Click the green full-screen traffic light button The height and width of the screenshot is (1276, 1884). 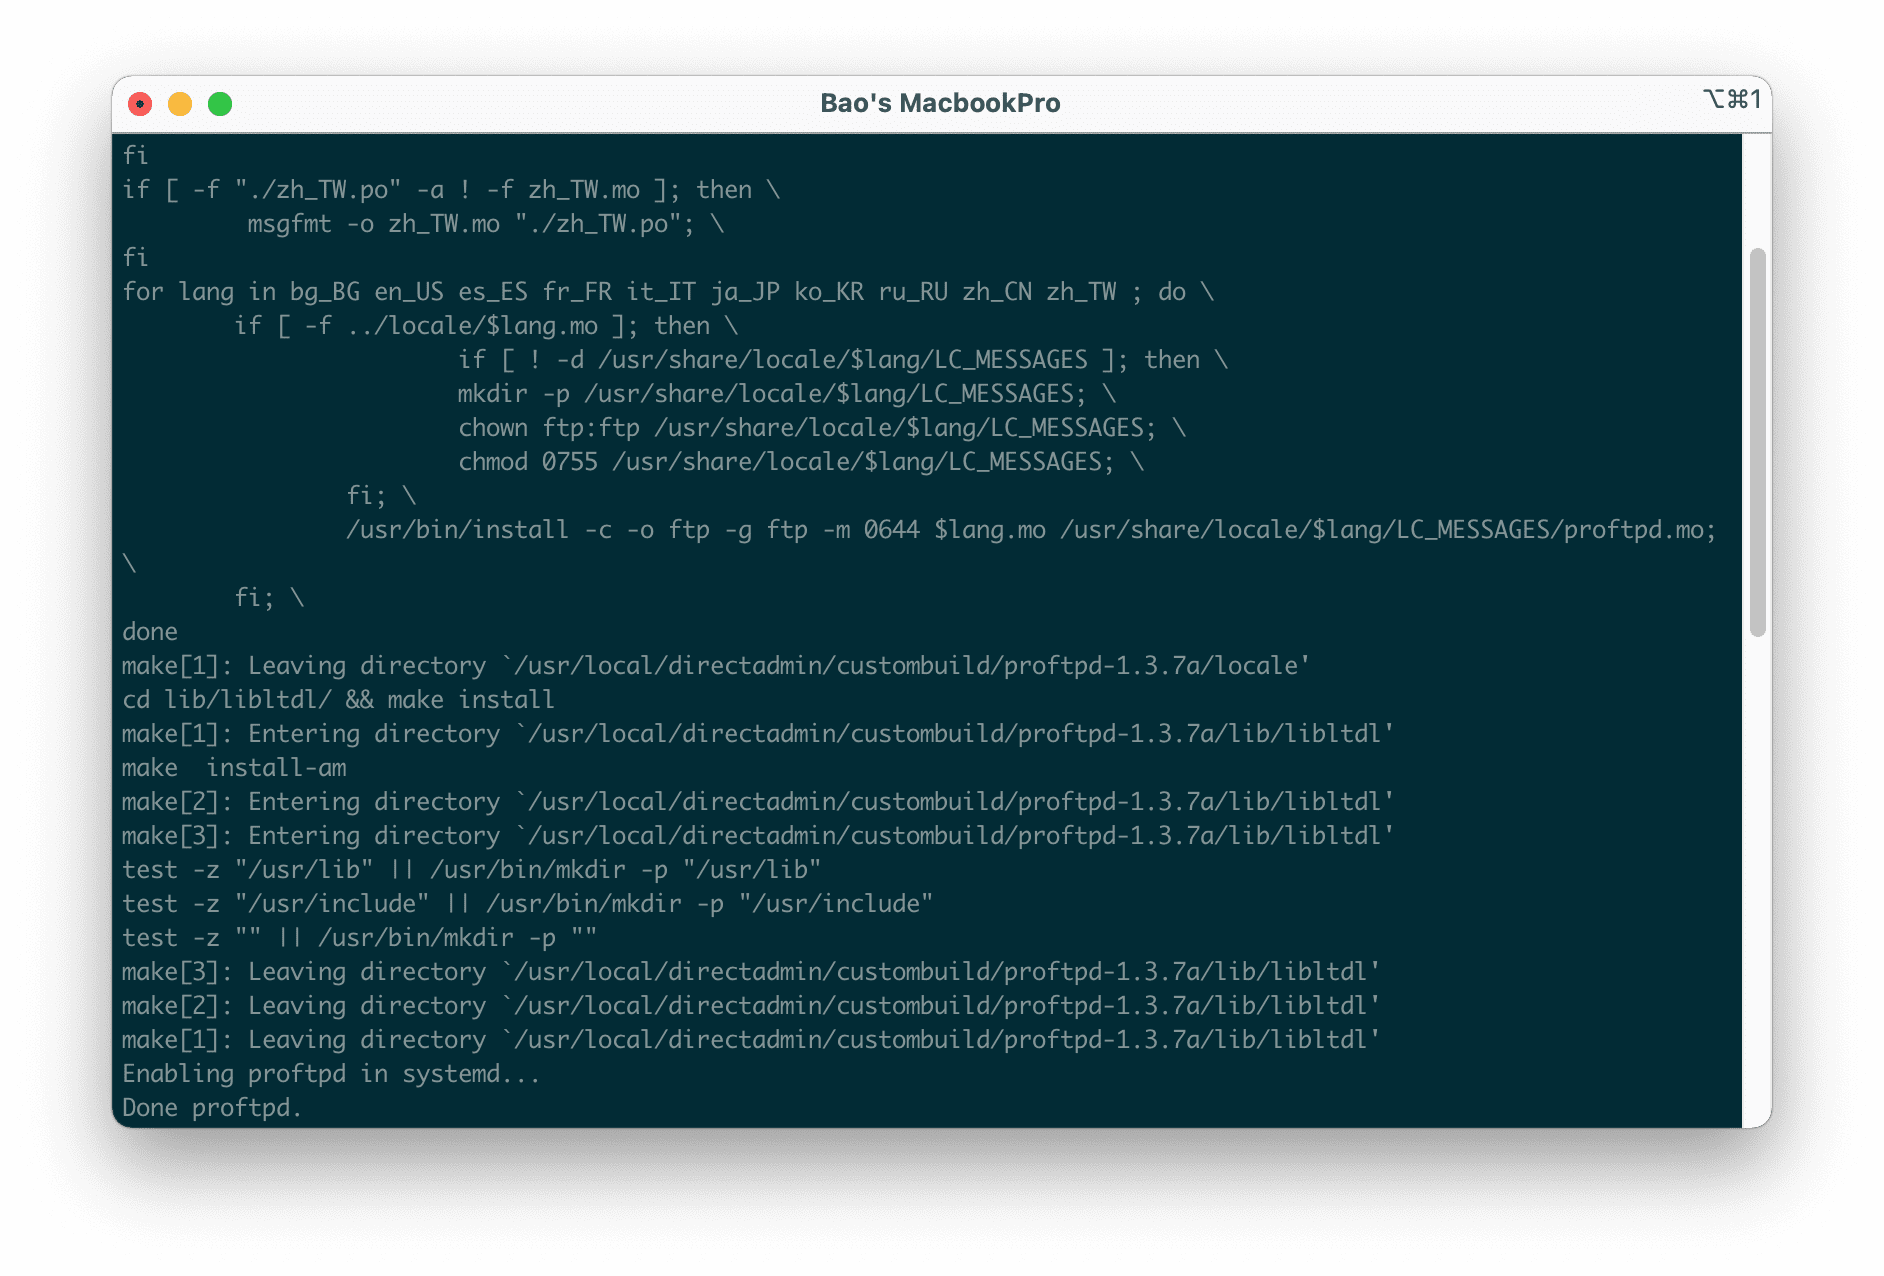219,103
